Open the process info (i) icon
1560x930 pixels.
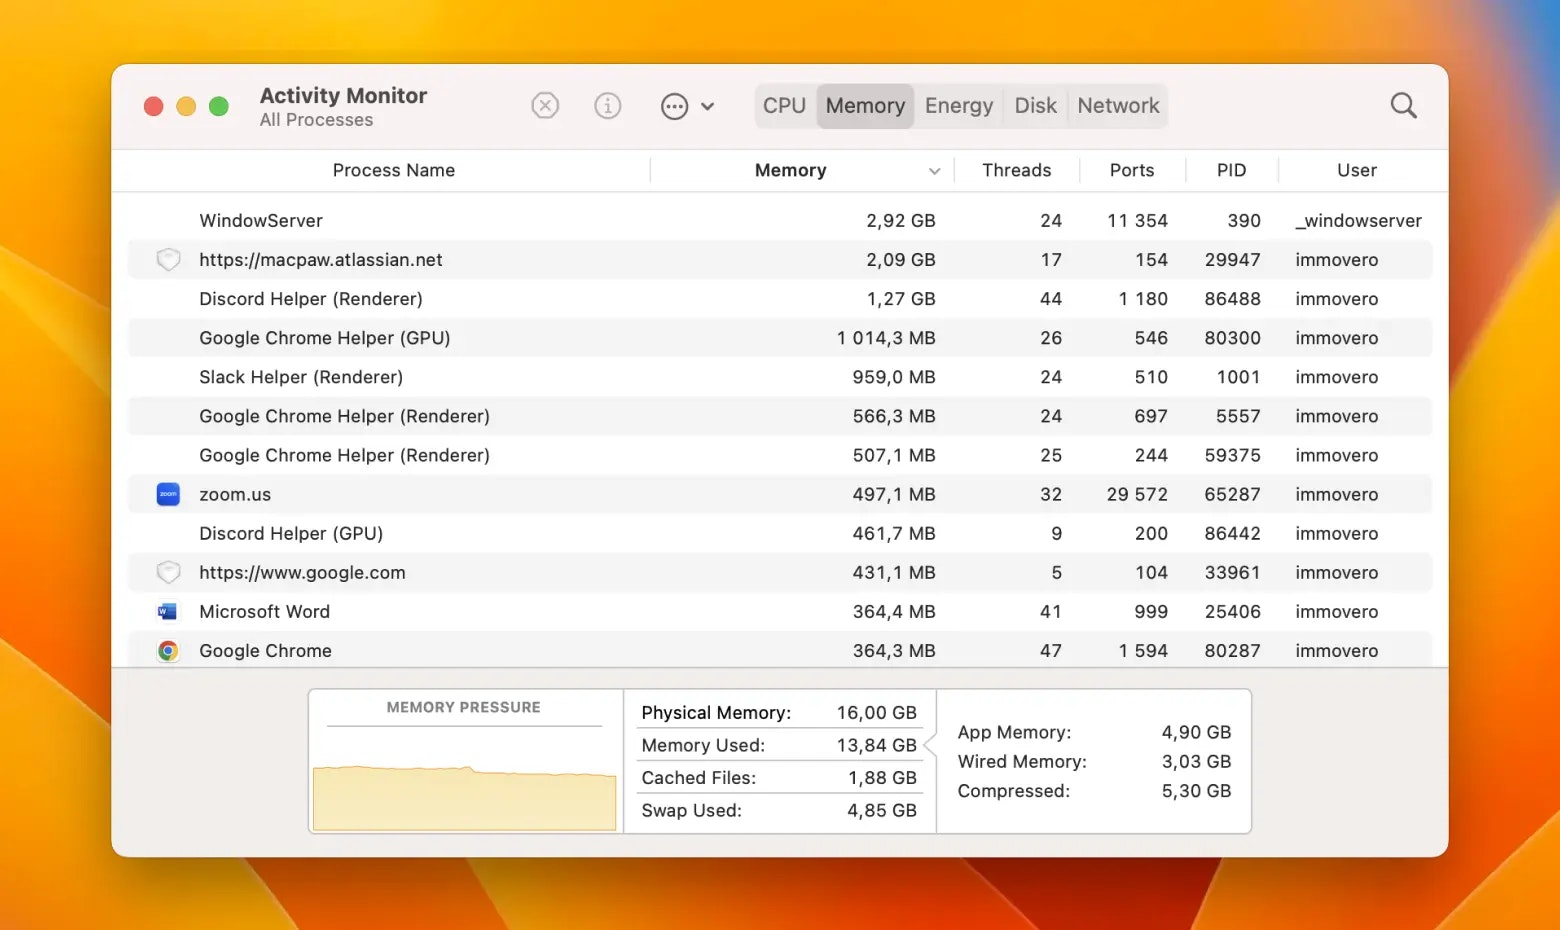point(608,105)
